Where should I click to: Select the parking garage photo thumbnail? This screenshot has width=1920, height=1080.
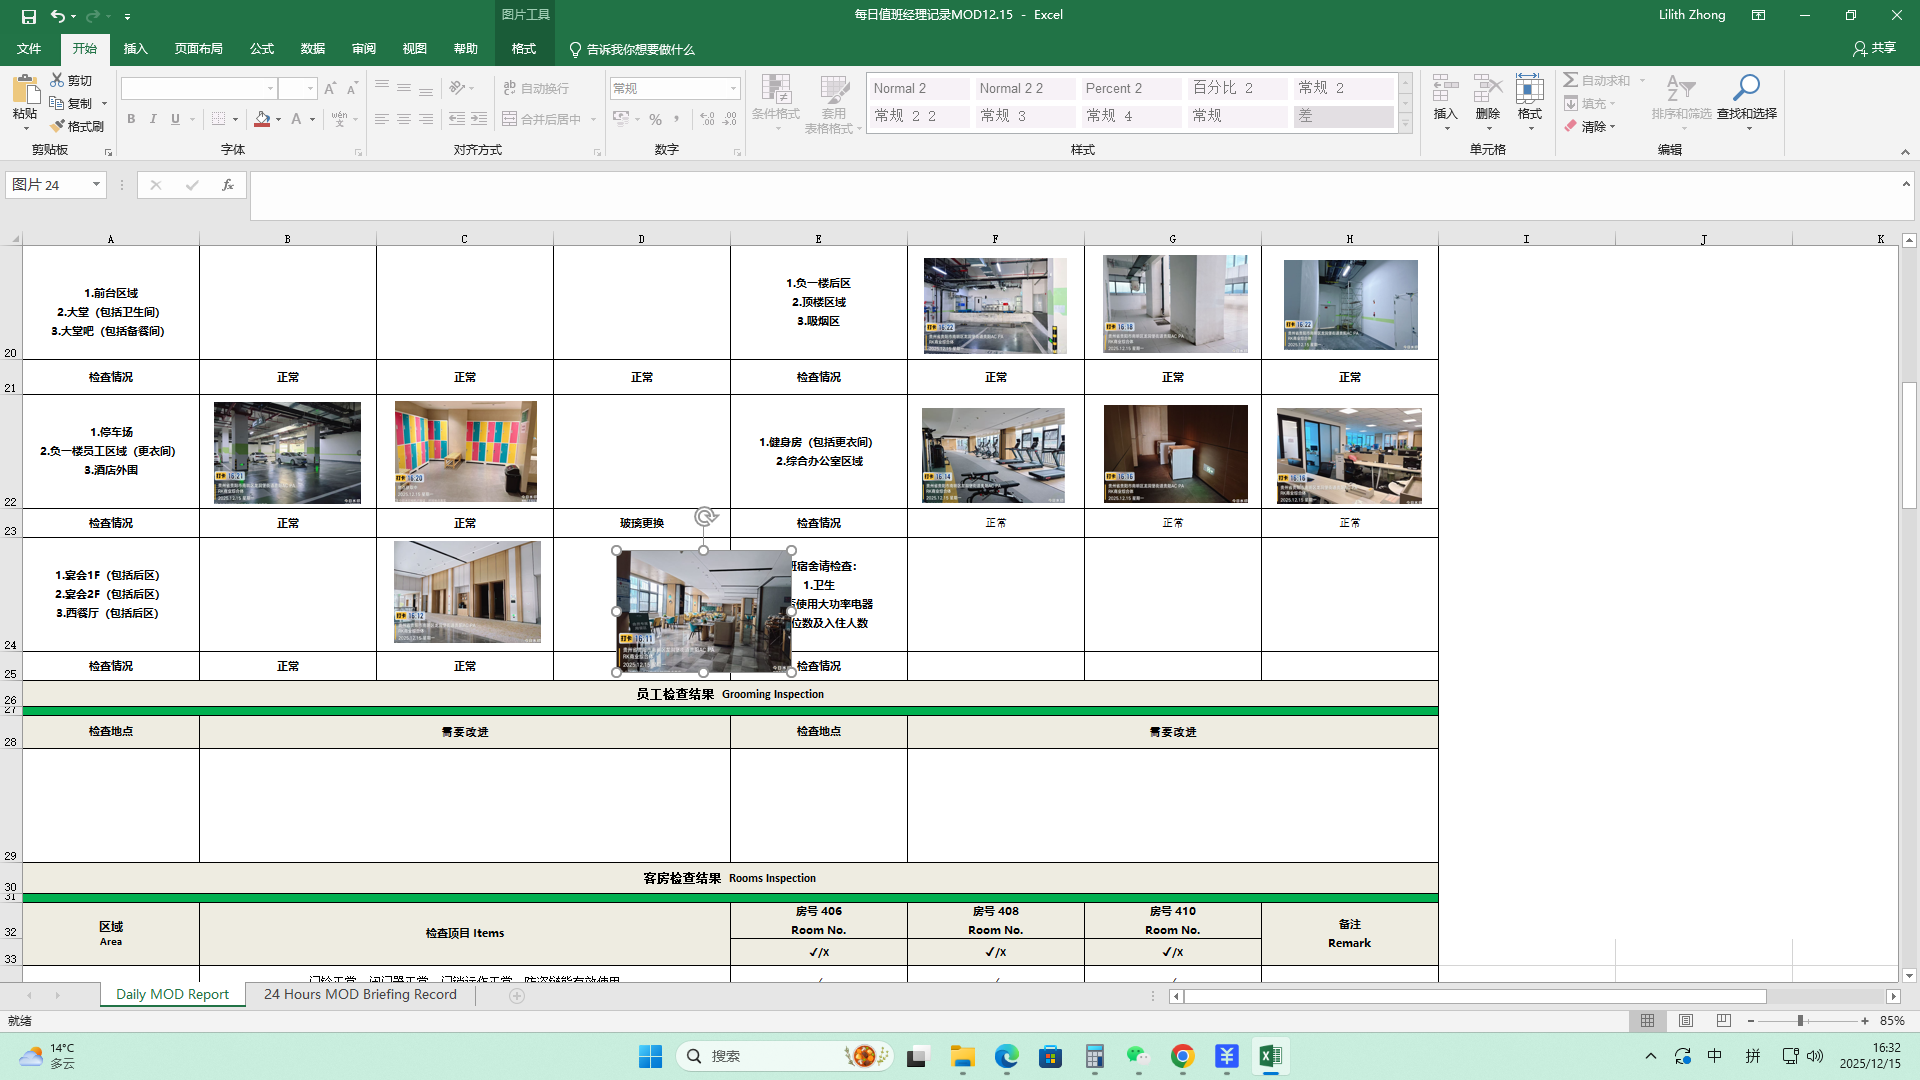point(287,452)
